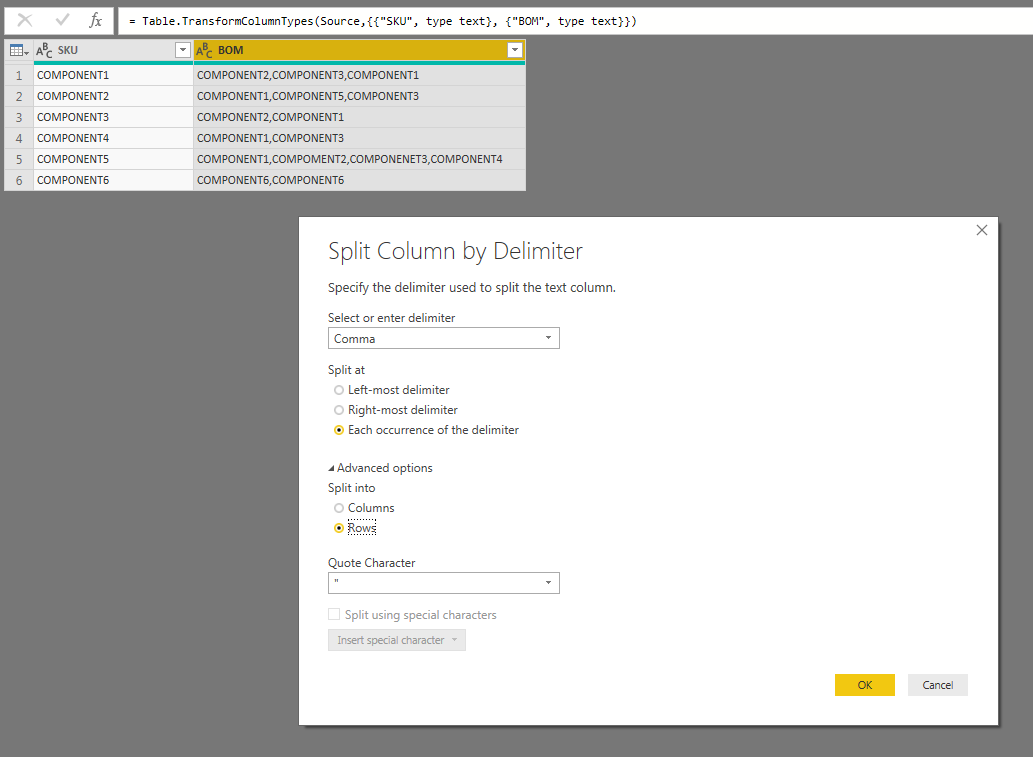
Task: Click SKU cell COMPONENT4 in row 4
Action: tap(113, 138)
